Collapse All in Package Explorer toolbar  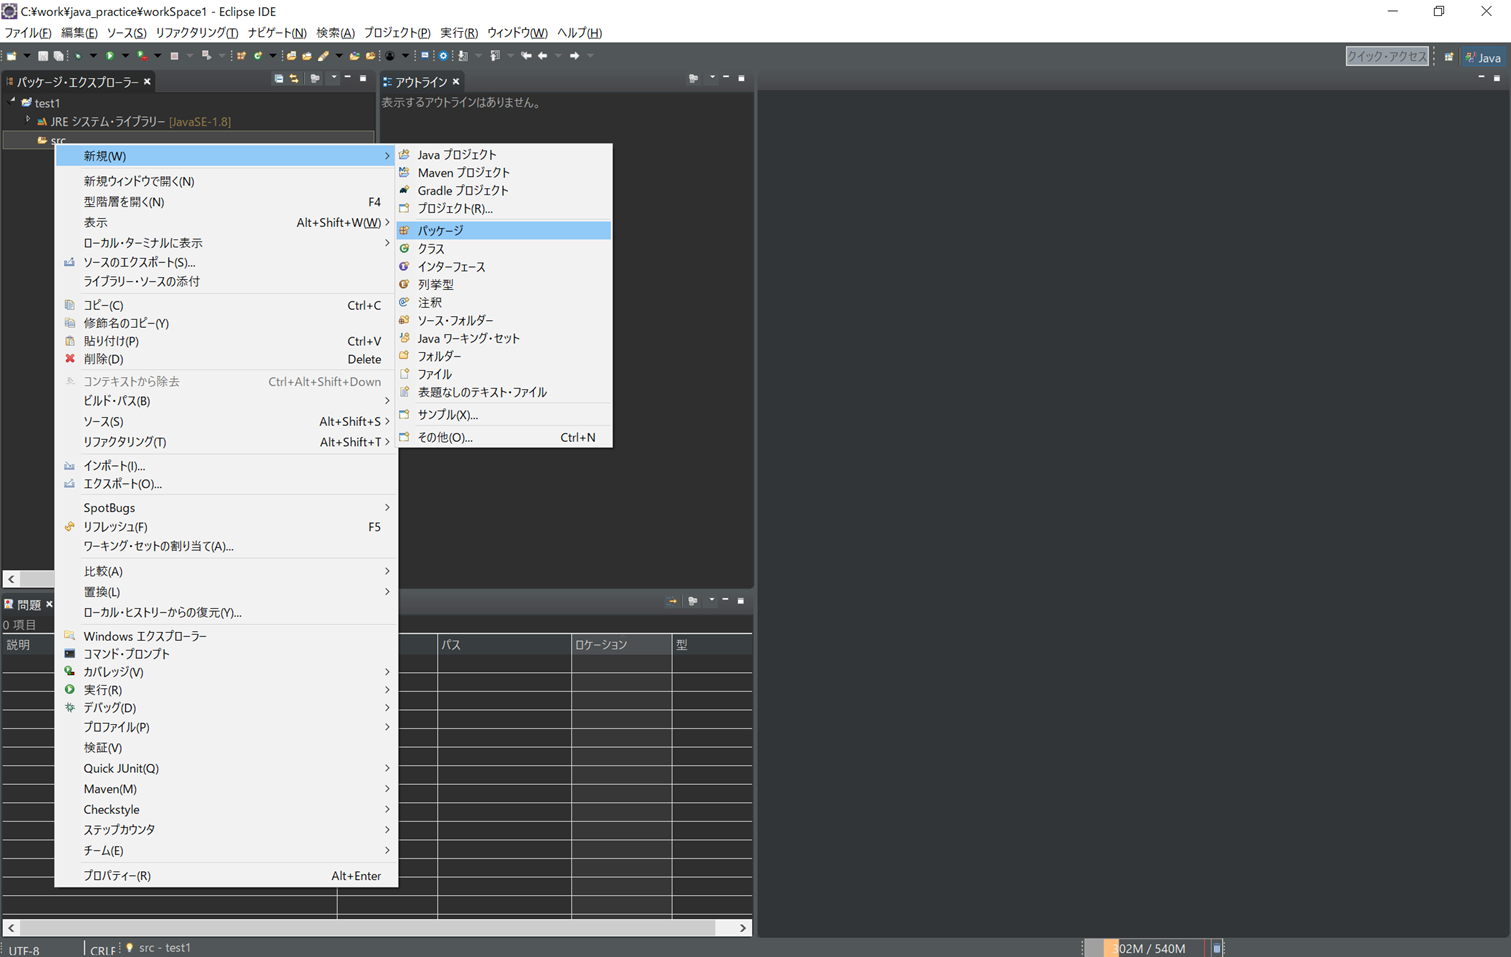tap(279, 79)
